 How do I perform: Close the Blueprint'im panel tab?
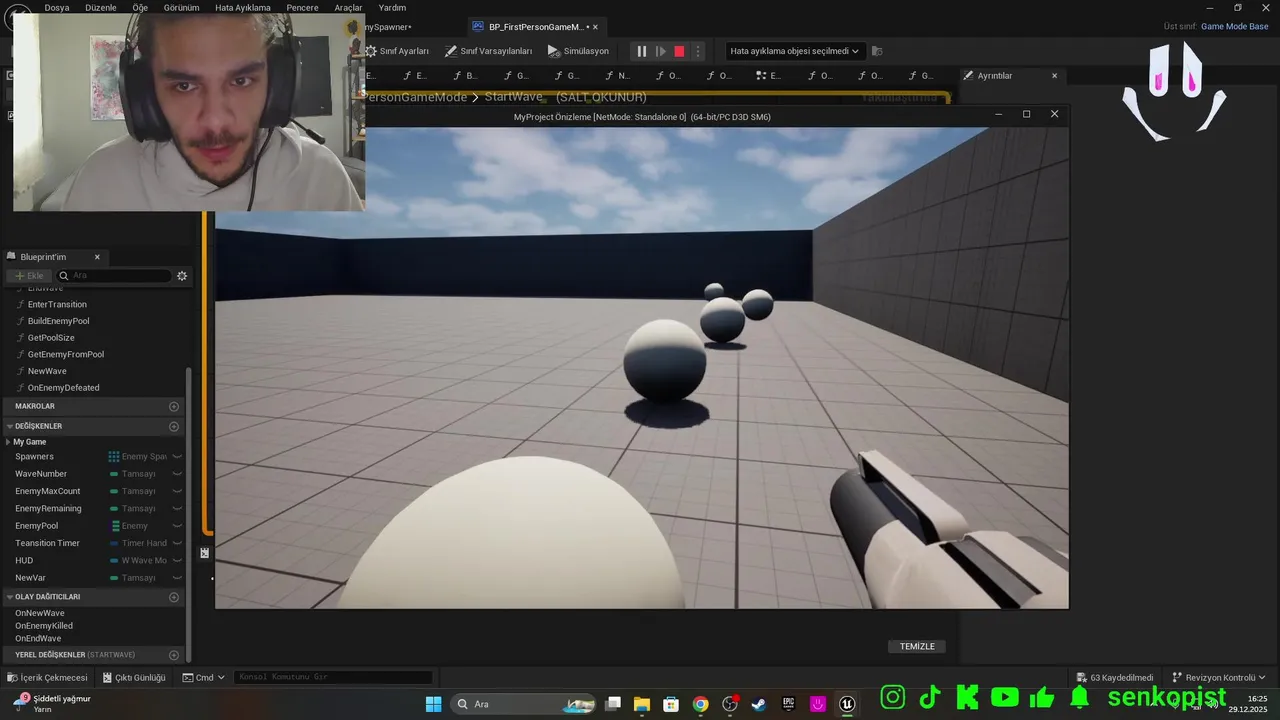[x=97, y=257]
